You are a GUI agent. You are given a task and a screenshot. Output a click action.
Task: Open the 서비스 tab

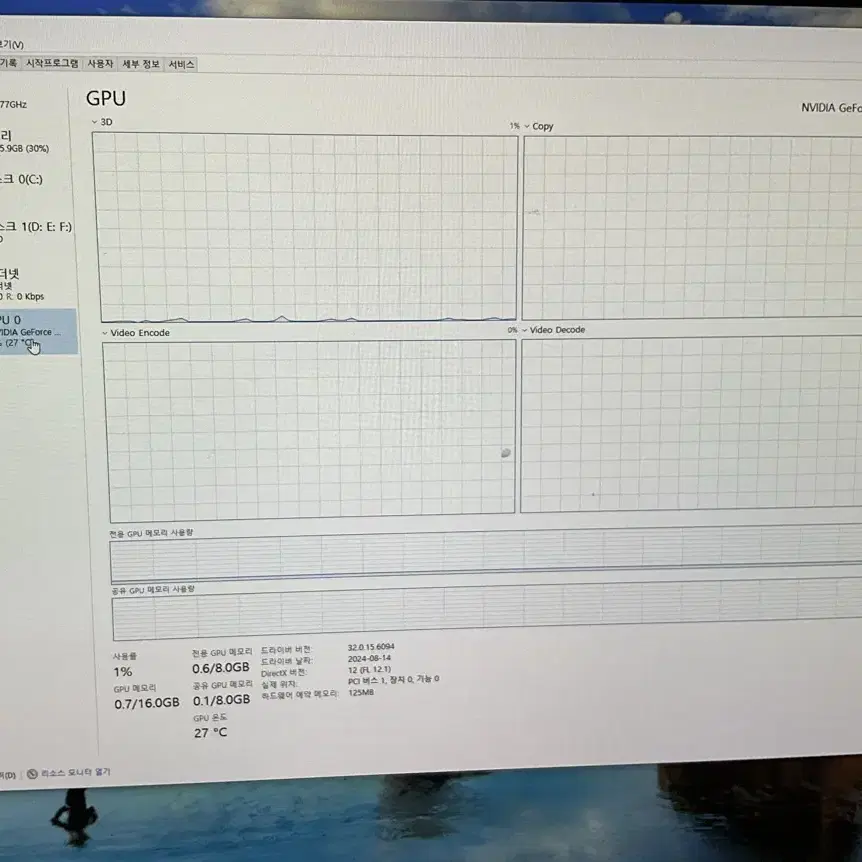click(x=181, y=65)
